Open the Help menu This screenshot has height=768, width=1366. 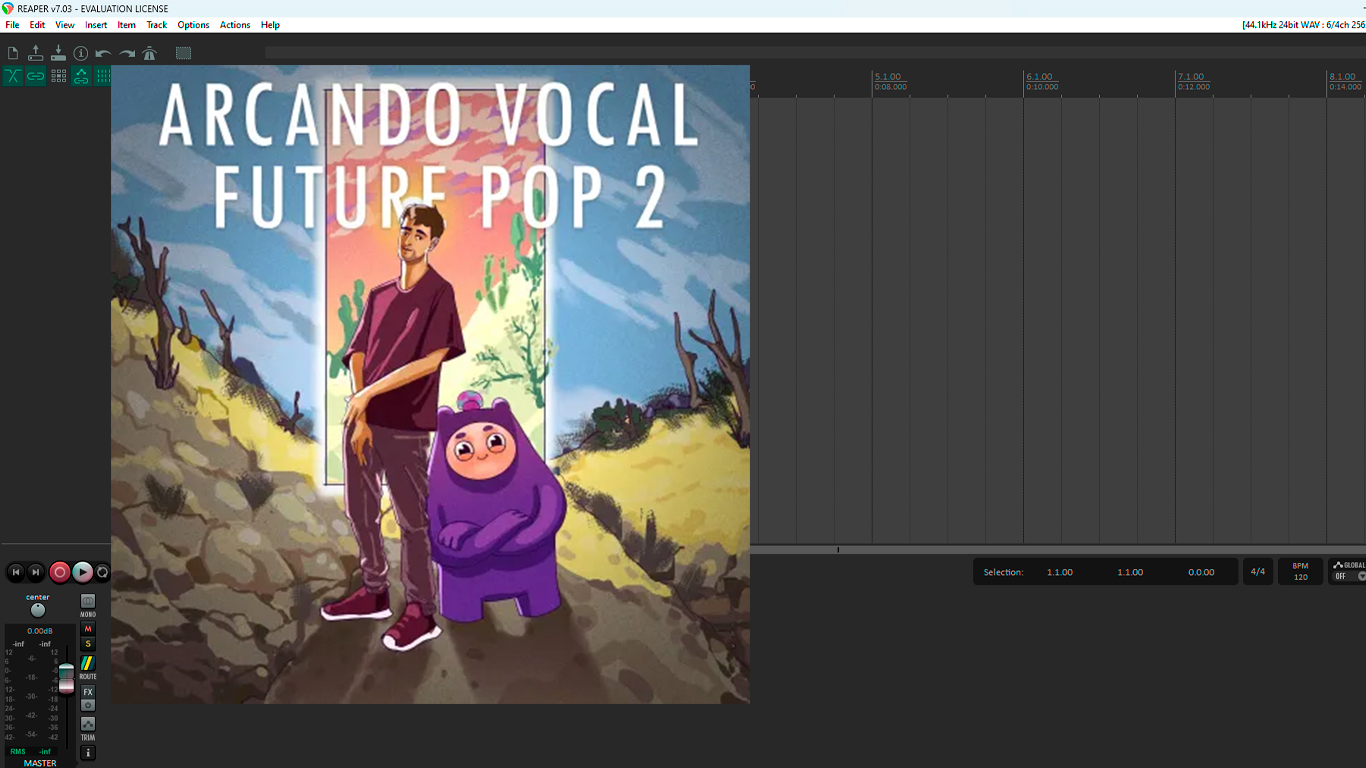tap(270, 25)
